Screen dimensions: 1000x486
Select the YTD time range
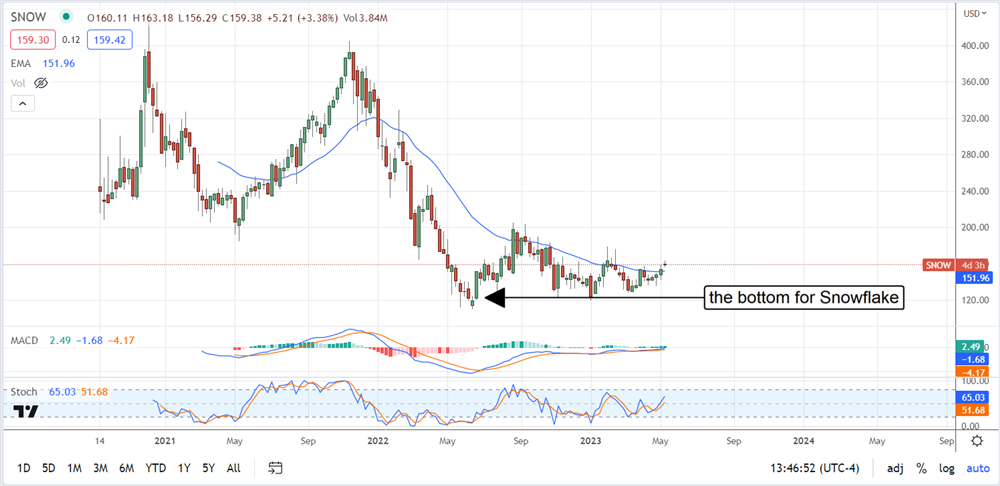155,468
